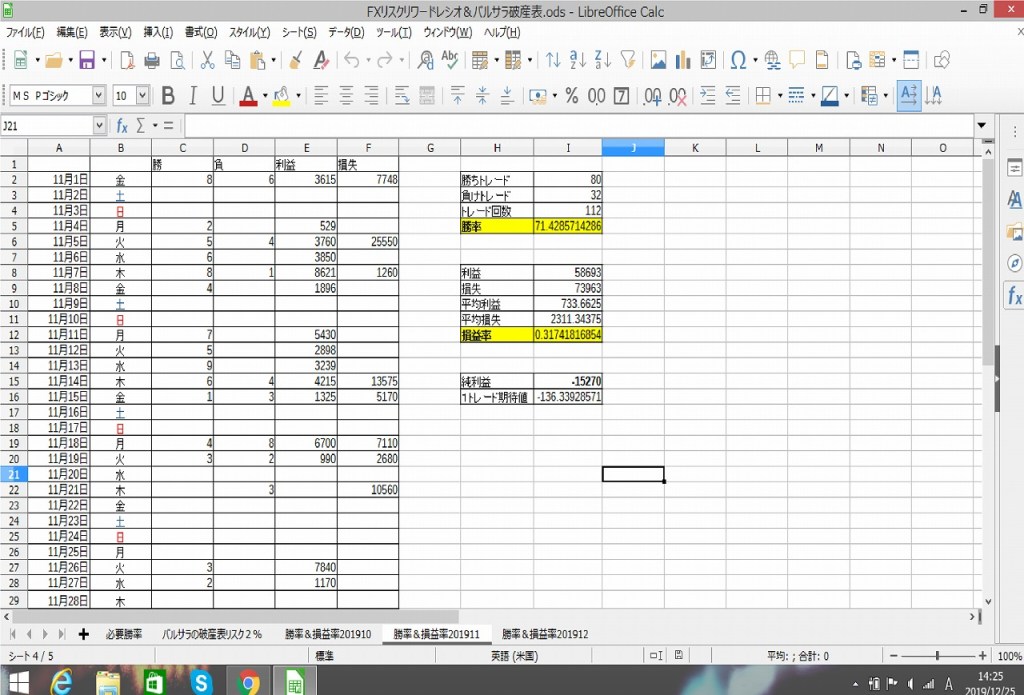Image resolution: width=1024 pixels, height=695 pixels.
Task: Insert an image using the image icon
Action: [658, 60]
